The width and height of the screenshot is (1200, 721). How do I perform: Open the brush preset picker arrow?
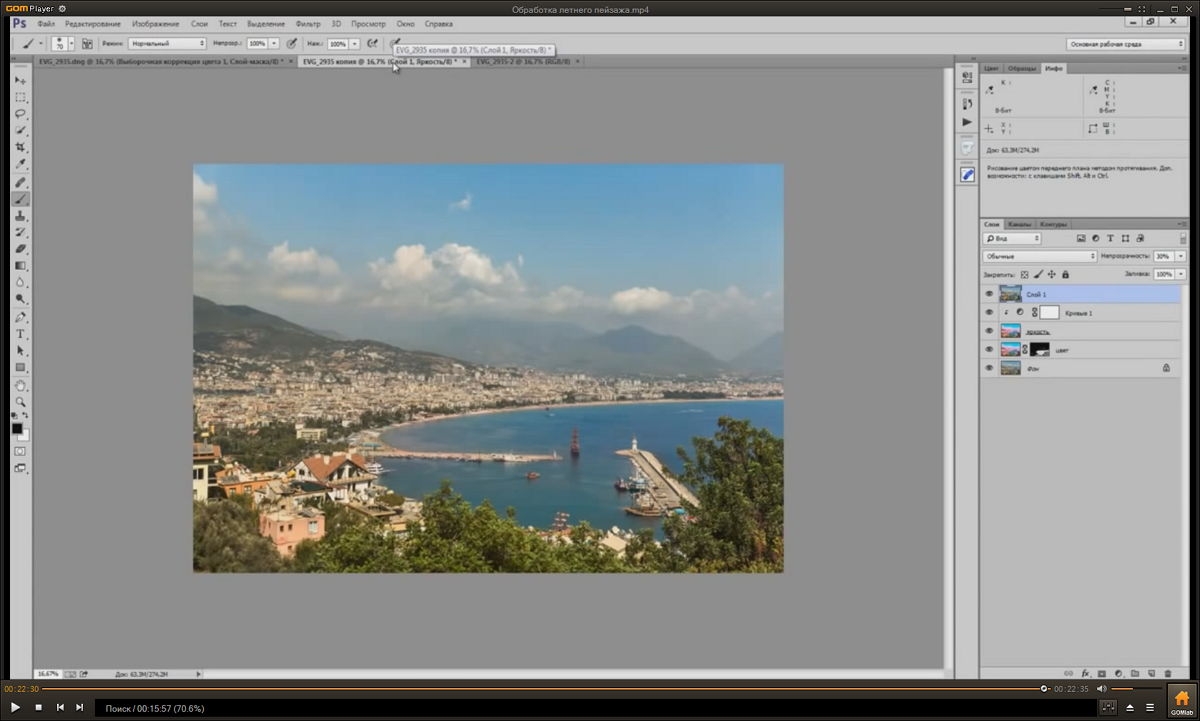pyautogui.click(x=72, y=44)
